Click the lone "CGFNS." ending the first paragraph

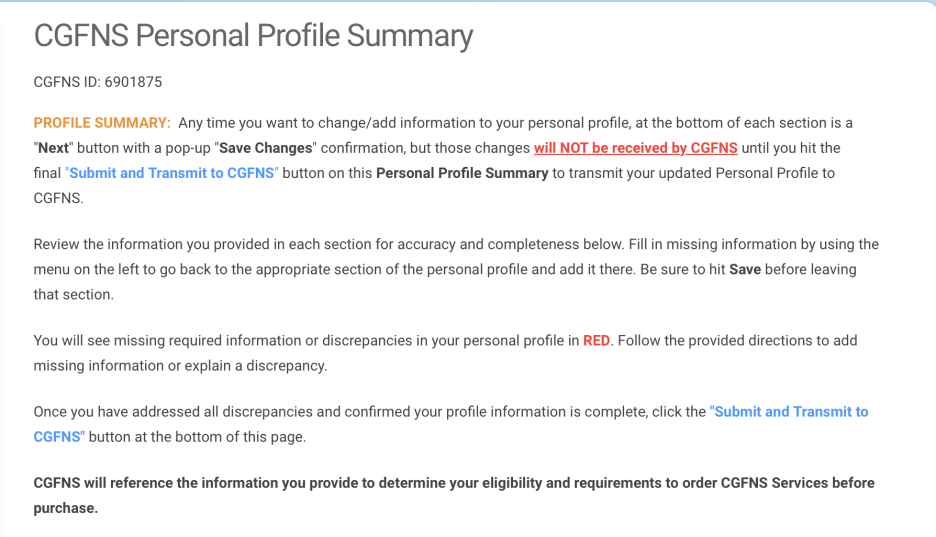click(58, 198)
